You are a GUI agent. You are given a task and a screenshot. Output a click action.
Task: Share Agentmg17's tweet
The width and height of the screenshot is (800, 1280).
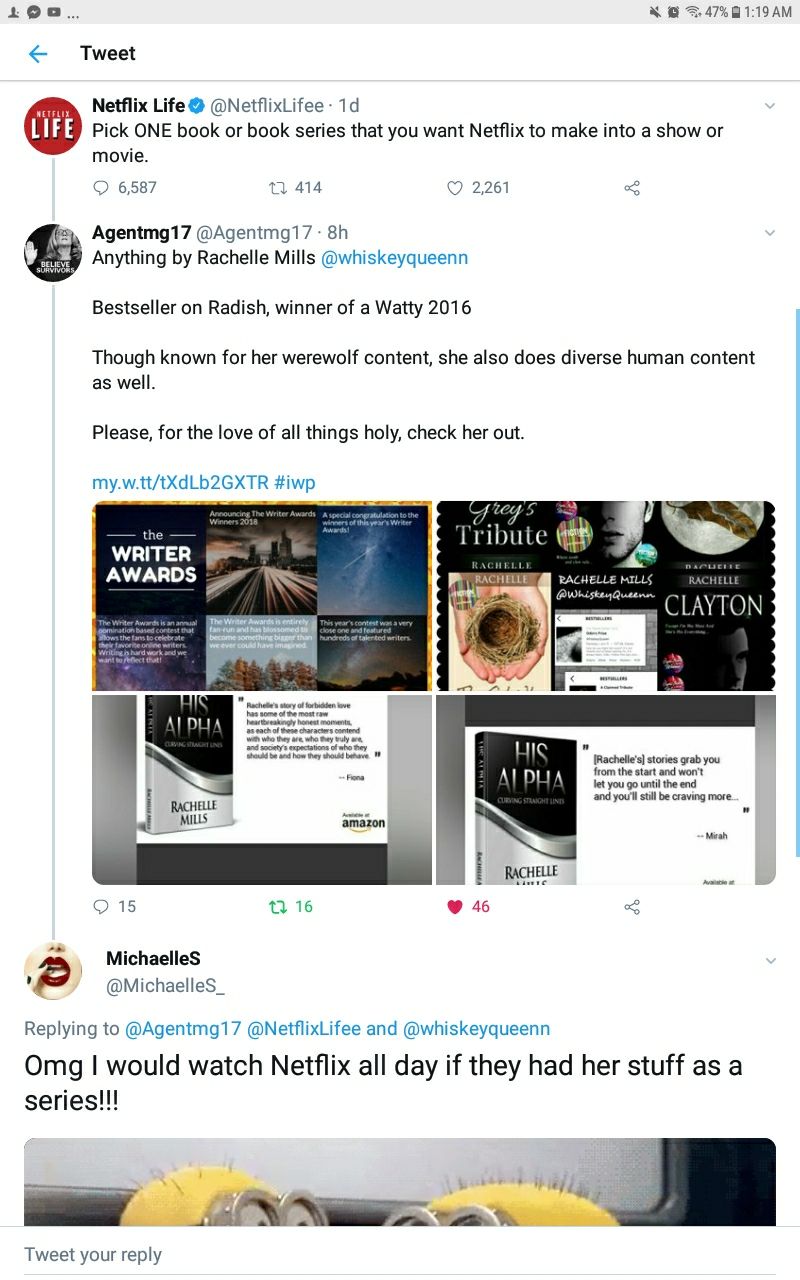[x=631, y=906]
